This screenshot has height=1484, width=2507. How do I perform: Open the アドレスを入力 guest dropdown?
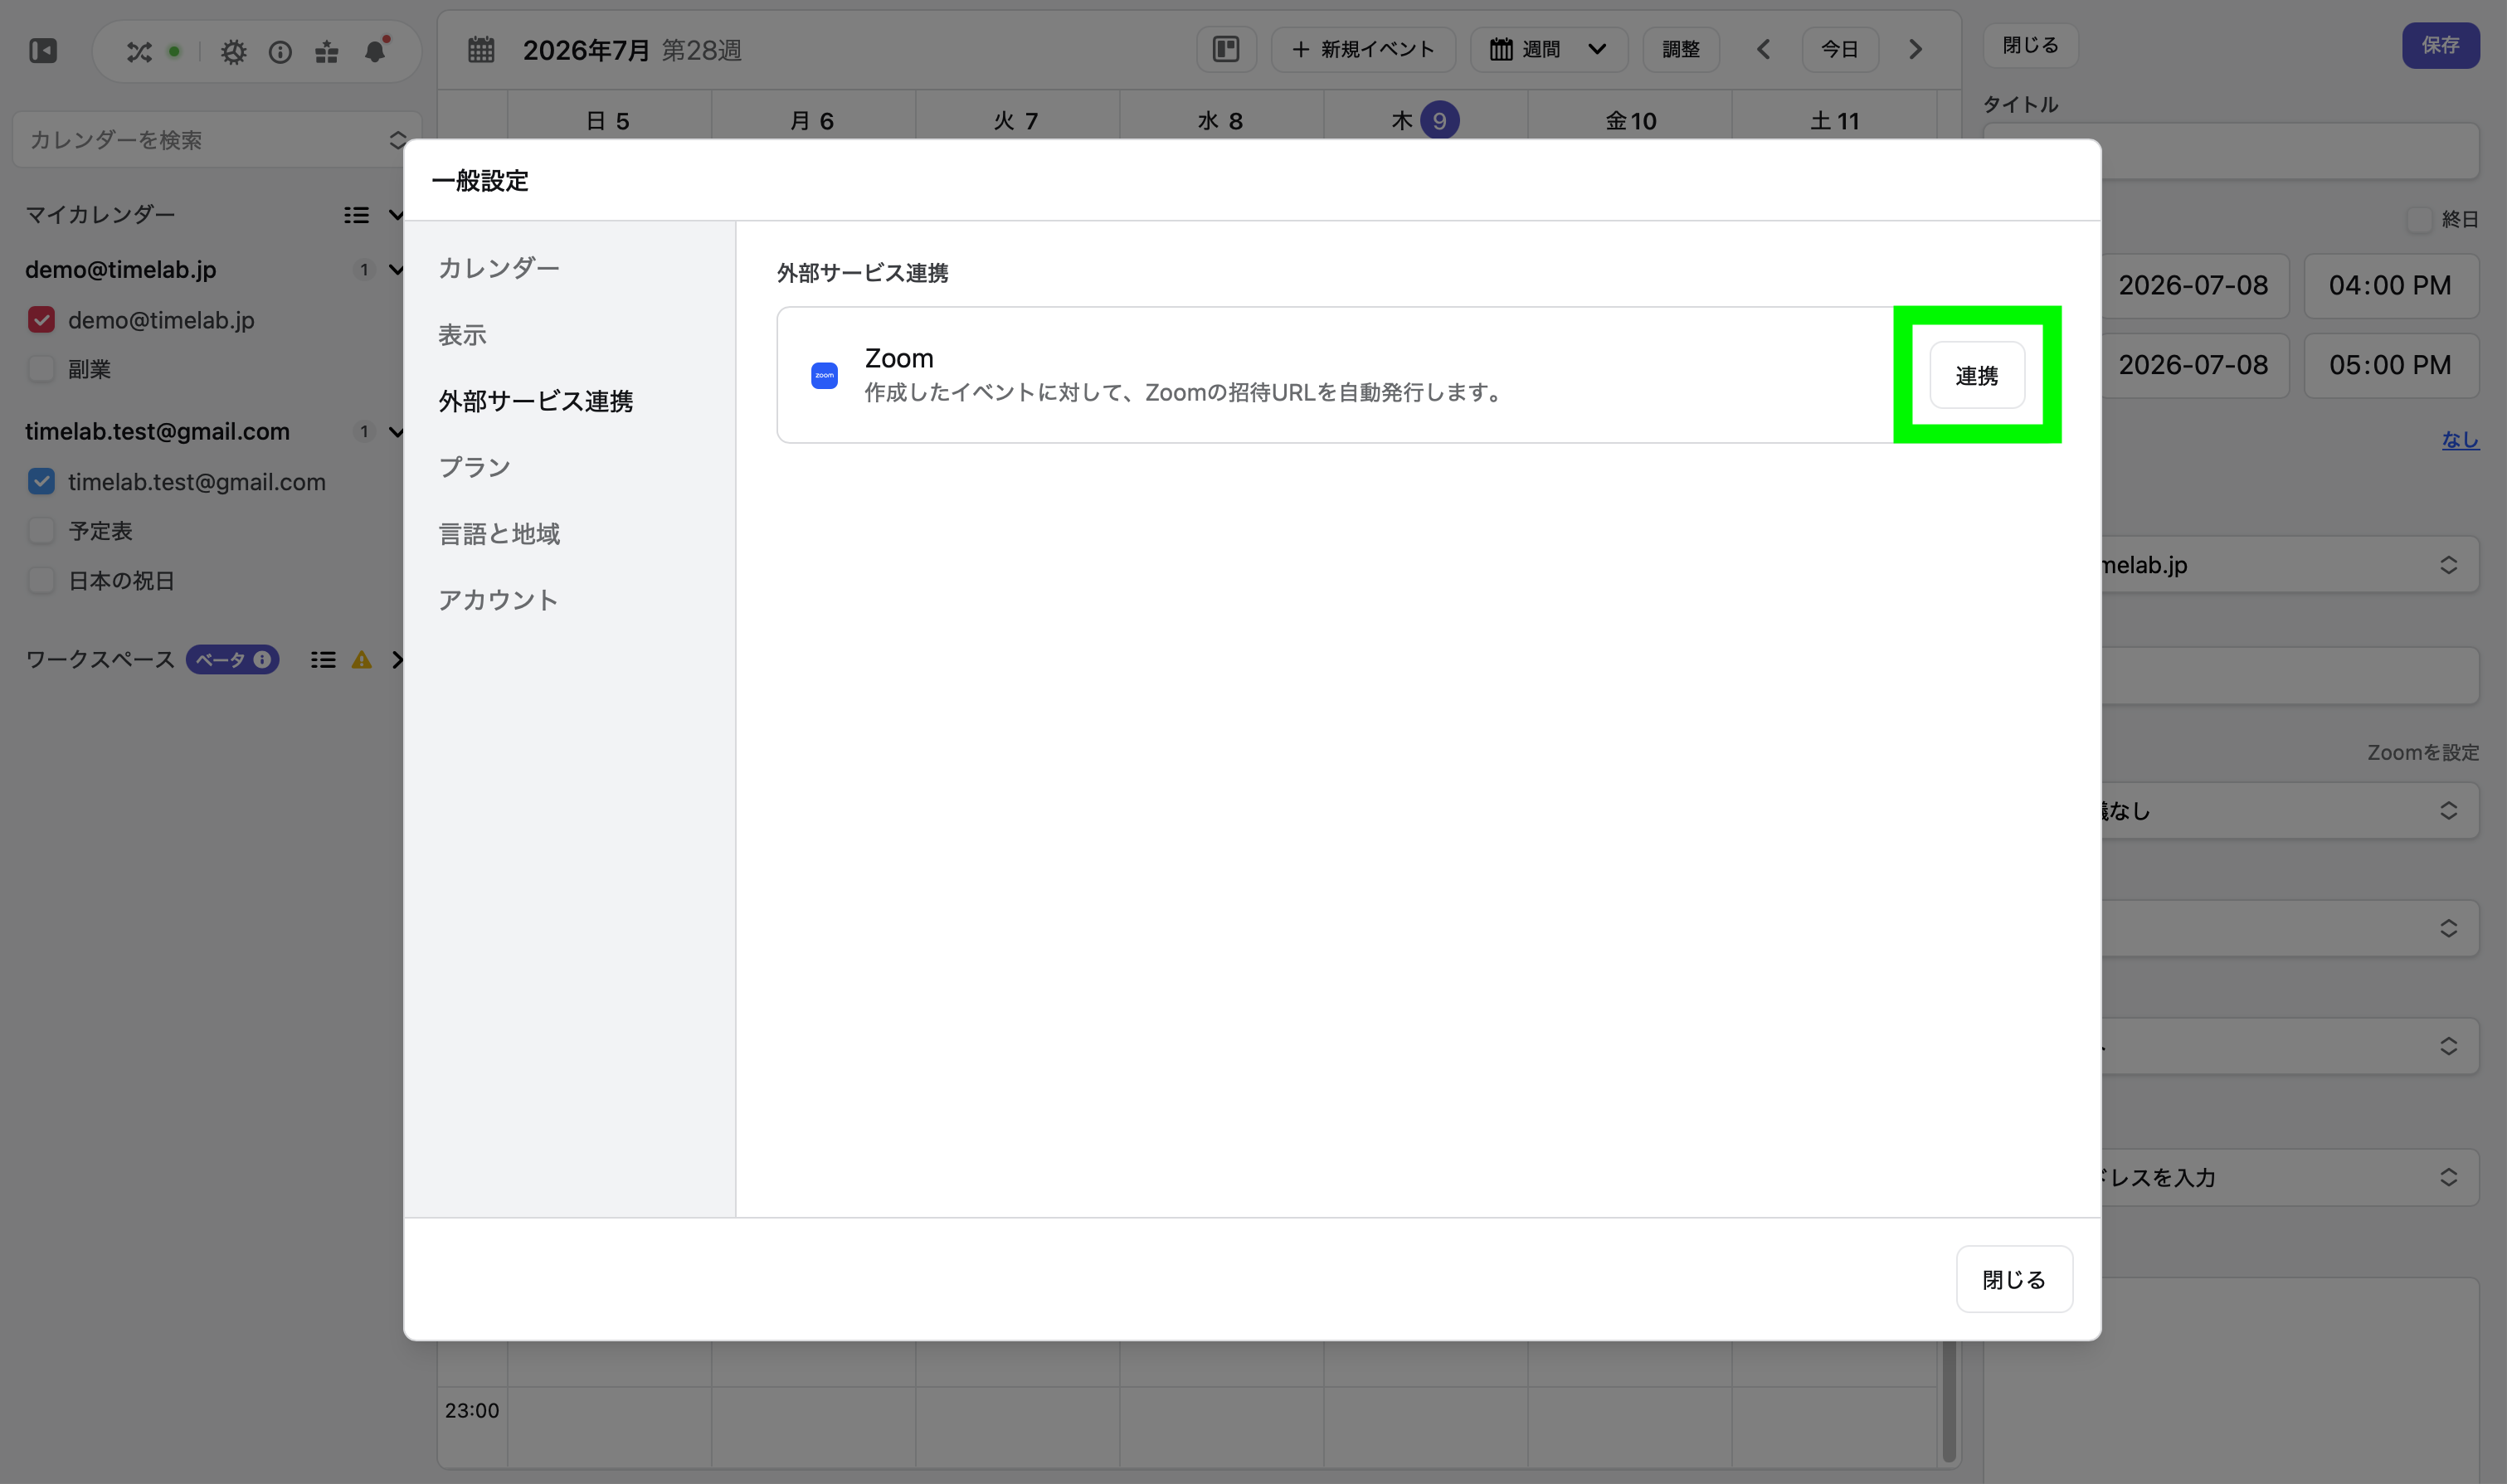[x=2290, y=1177]
